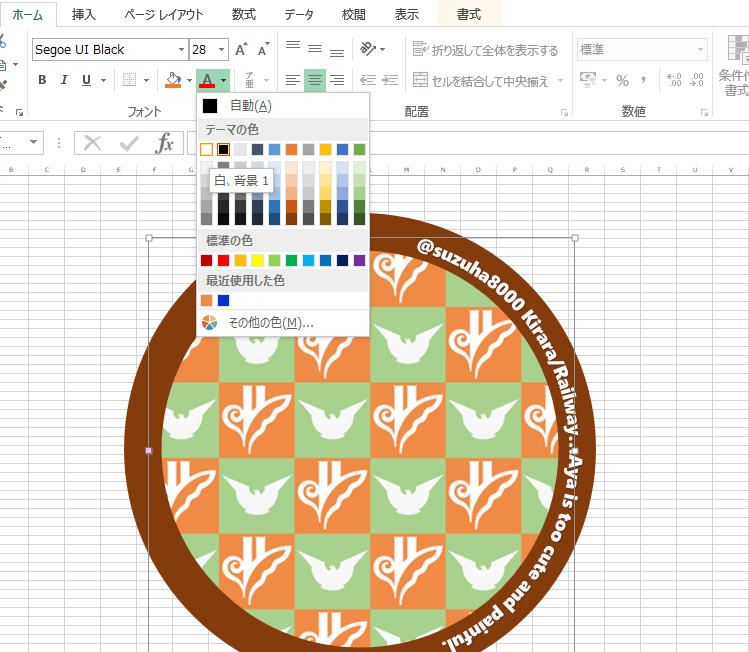Click the formula bar cancel X icon
749x652 pixels.
pyautogui.click(x=92, y=143)
